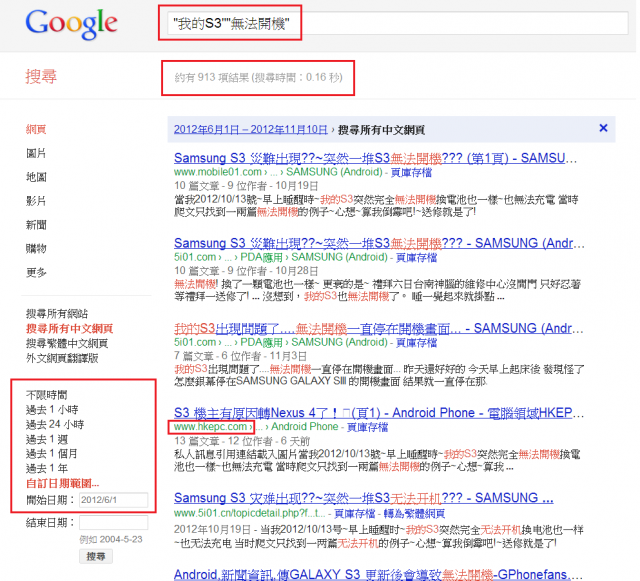Viewport: 640px width, 581px height.
Task: Select the 影片 (Videos) category
Action: click(36, 201)
